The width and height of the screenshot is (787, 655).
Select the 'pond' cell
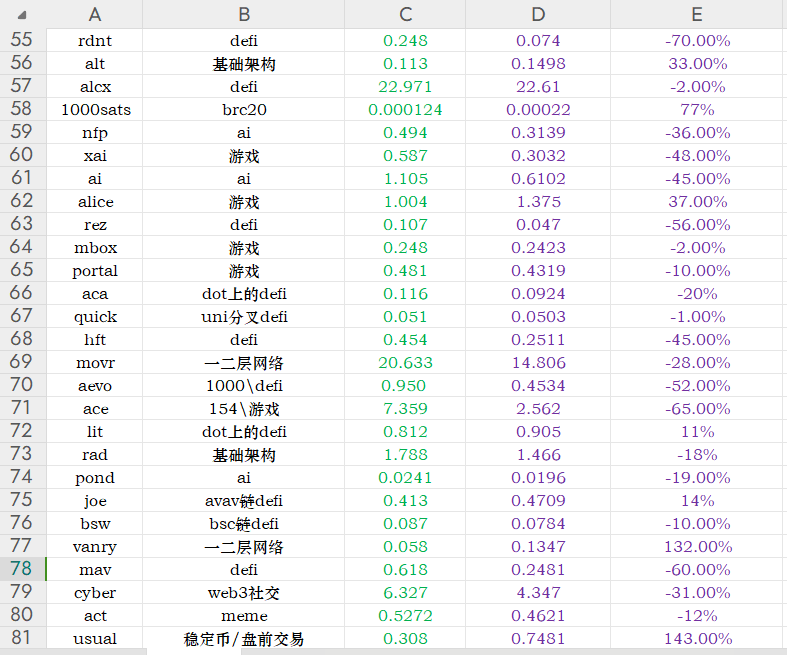coord(94,477)
